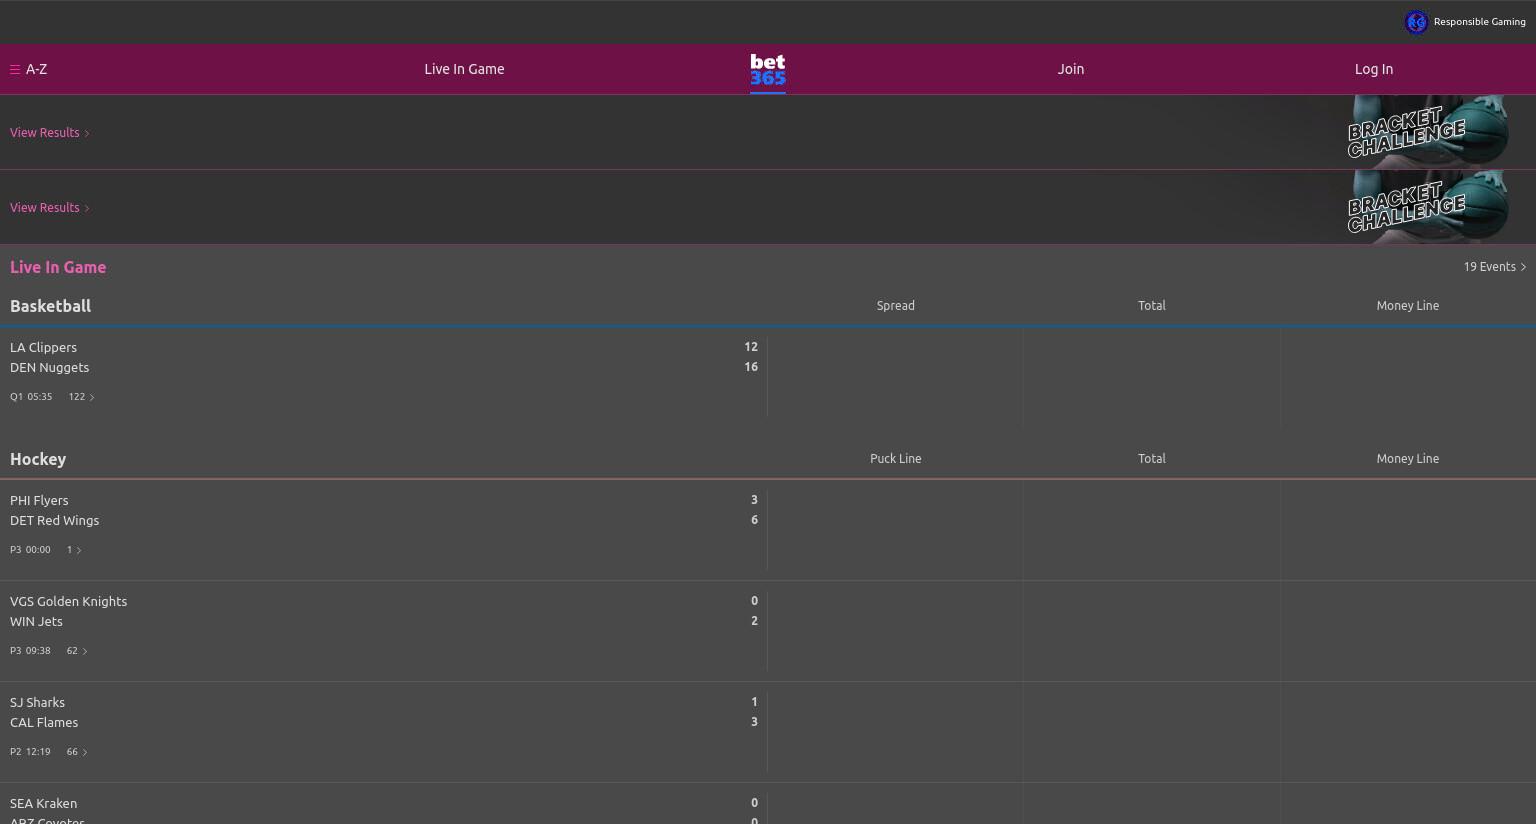Click the DEN Nuggets score of 16

point(751,367)
